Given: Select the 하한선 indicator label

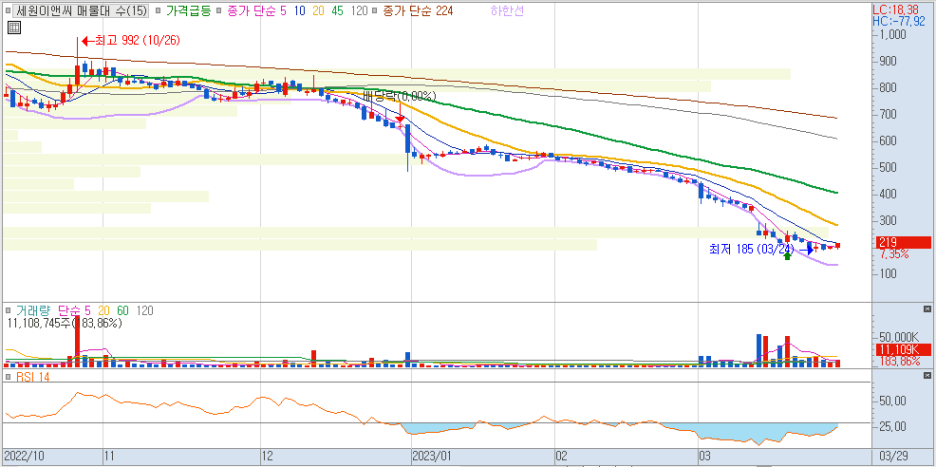Looking at the screenshot, I should [x=507, y=11].
